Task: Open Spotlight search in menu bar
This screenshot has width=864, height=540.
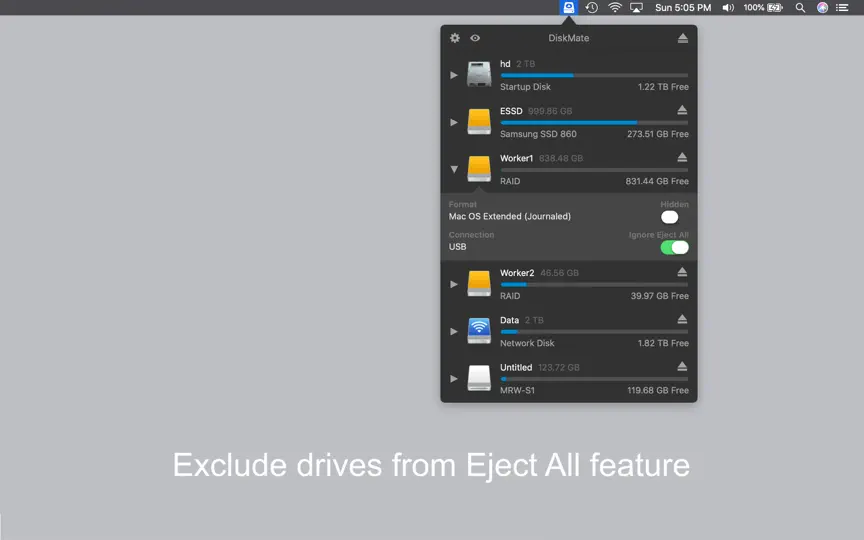Action: (x=800, y=8)
